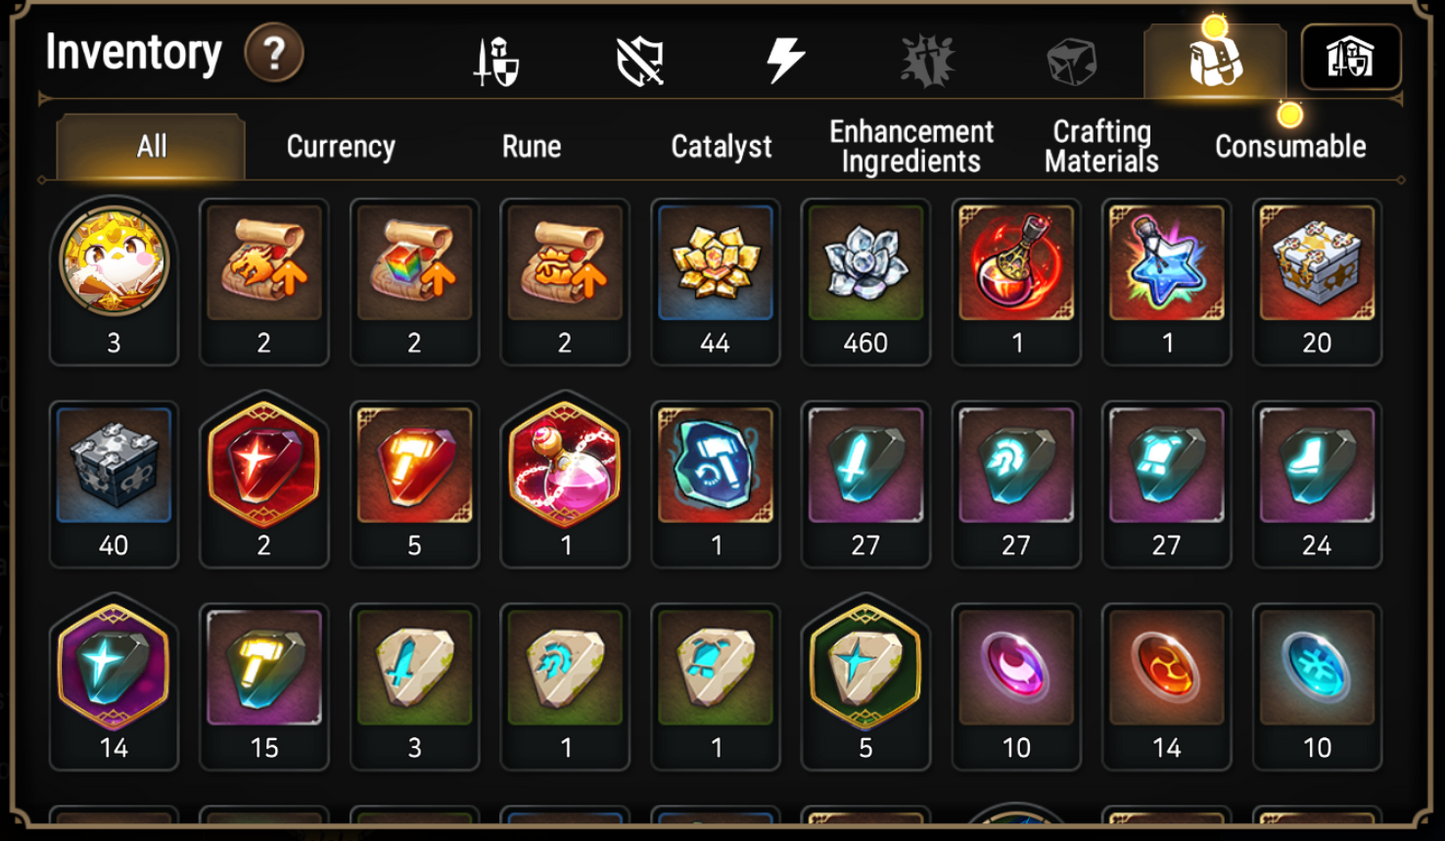The height and width of the screenshot is (841, 1445).
Task: Select the red potion flask item
Action: (x=1016, y=281)
